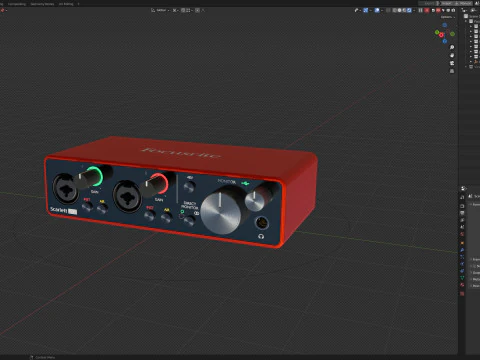Viewport: 480px width, 360px height.
Task: Open the Object Constraints properties tab
Action: coord(462,271)
